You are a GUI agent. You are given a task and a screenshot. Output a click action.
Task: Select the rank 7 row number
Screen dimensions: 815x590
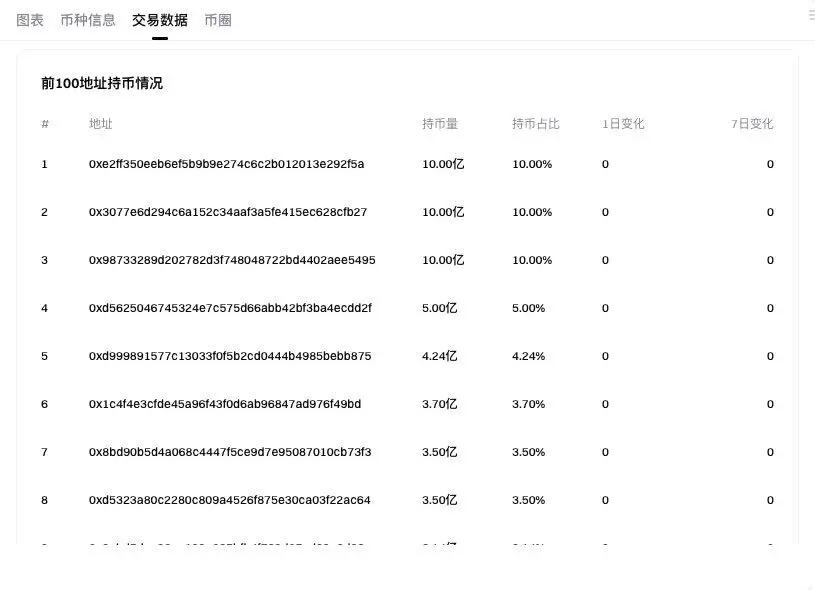click(44, 452)
